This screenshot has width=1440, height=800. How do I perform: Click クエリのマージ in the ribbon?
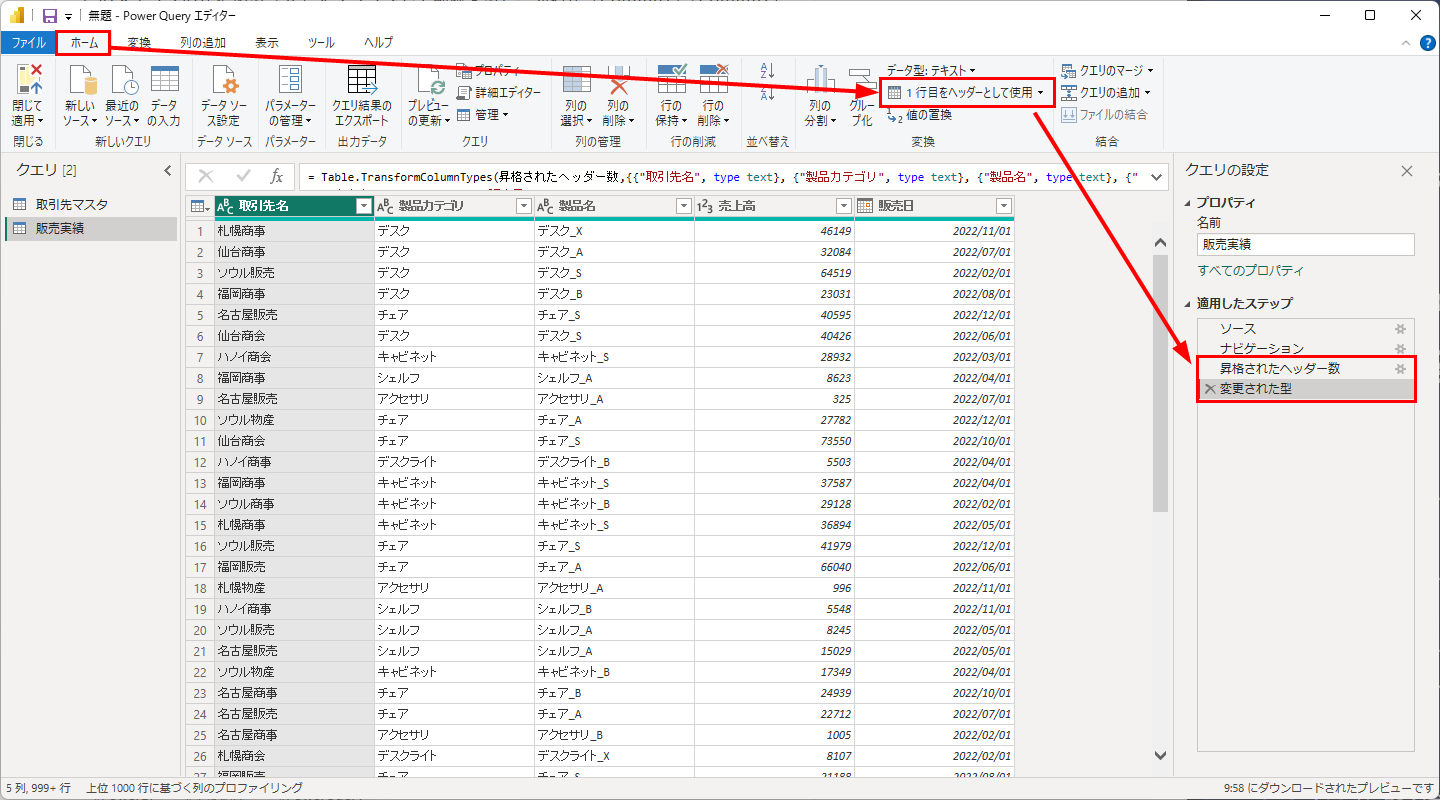[x=1107, y=70]
